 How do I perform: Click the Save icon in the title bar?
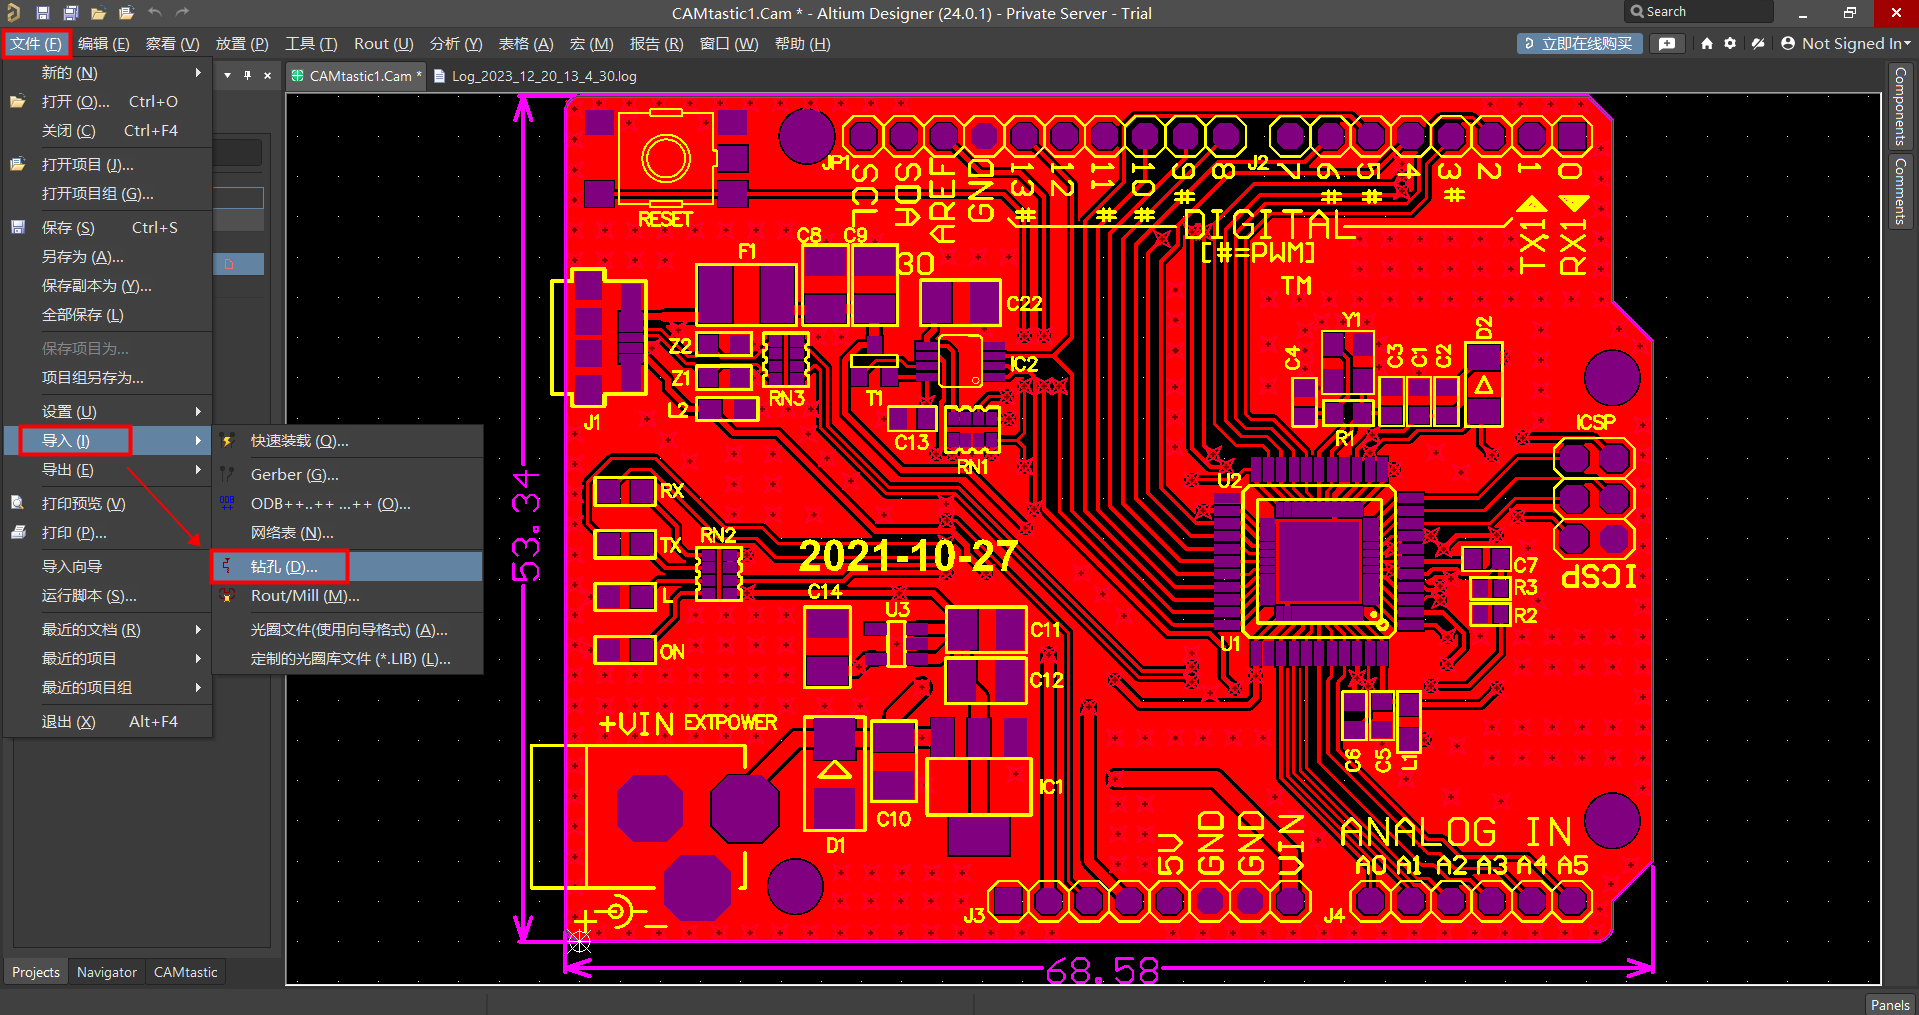point(43,13)
